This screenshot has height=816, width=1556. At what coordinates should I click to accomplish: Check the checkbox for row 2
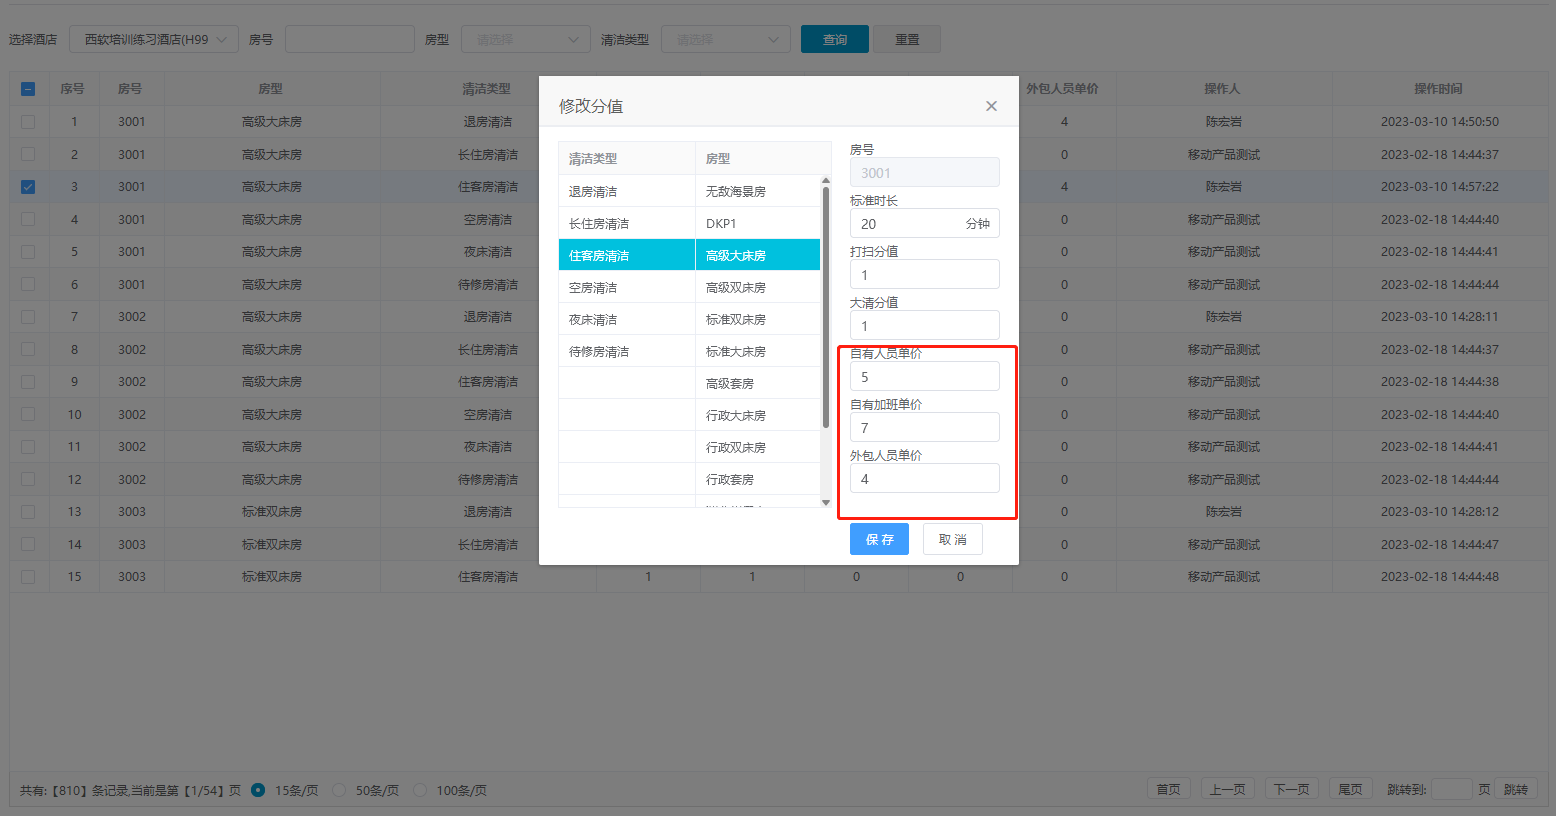[x=28, y=154]
